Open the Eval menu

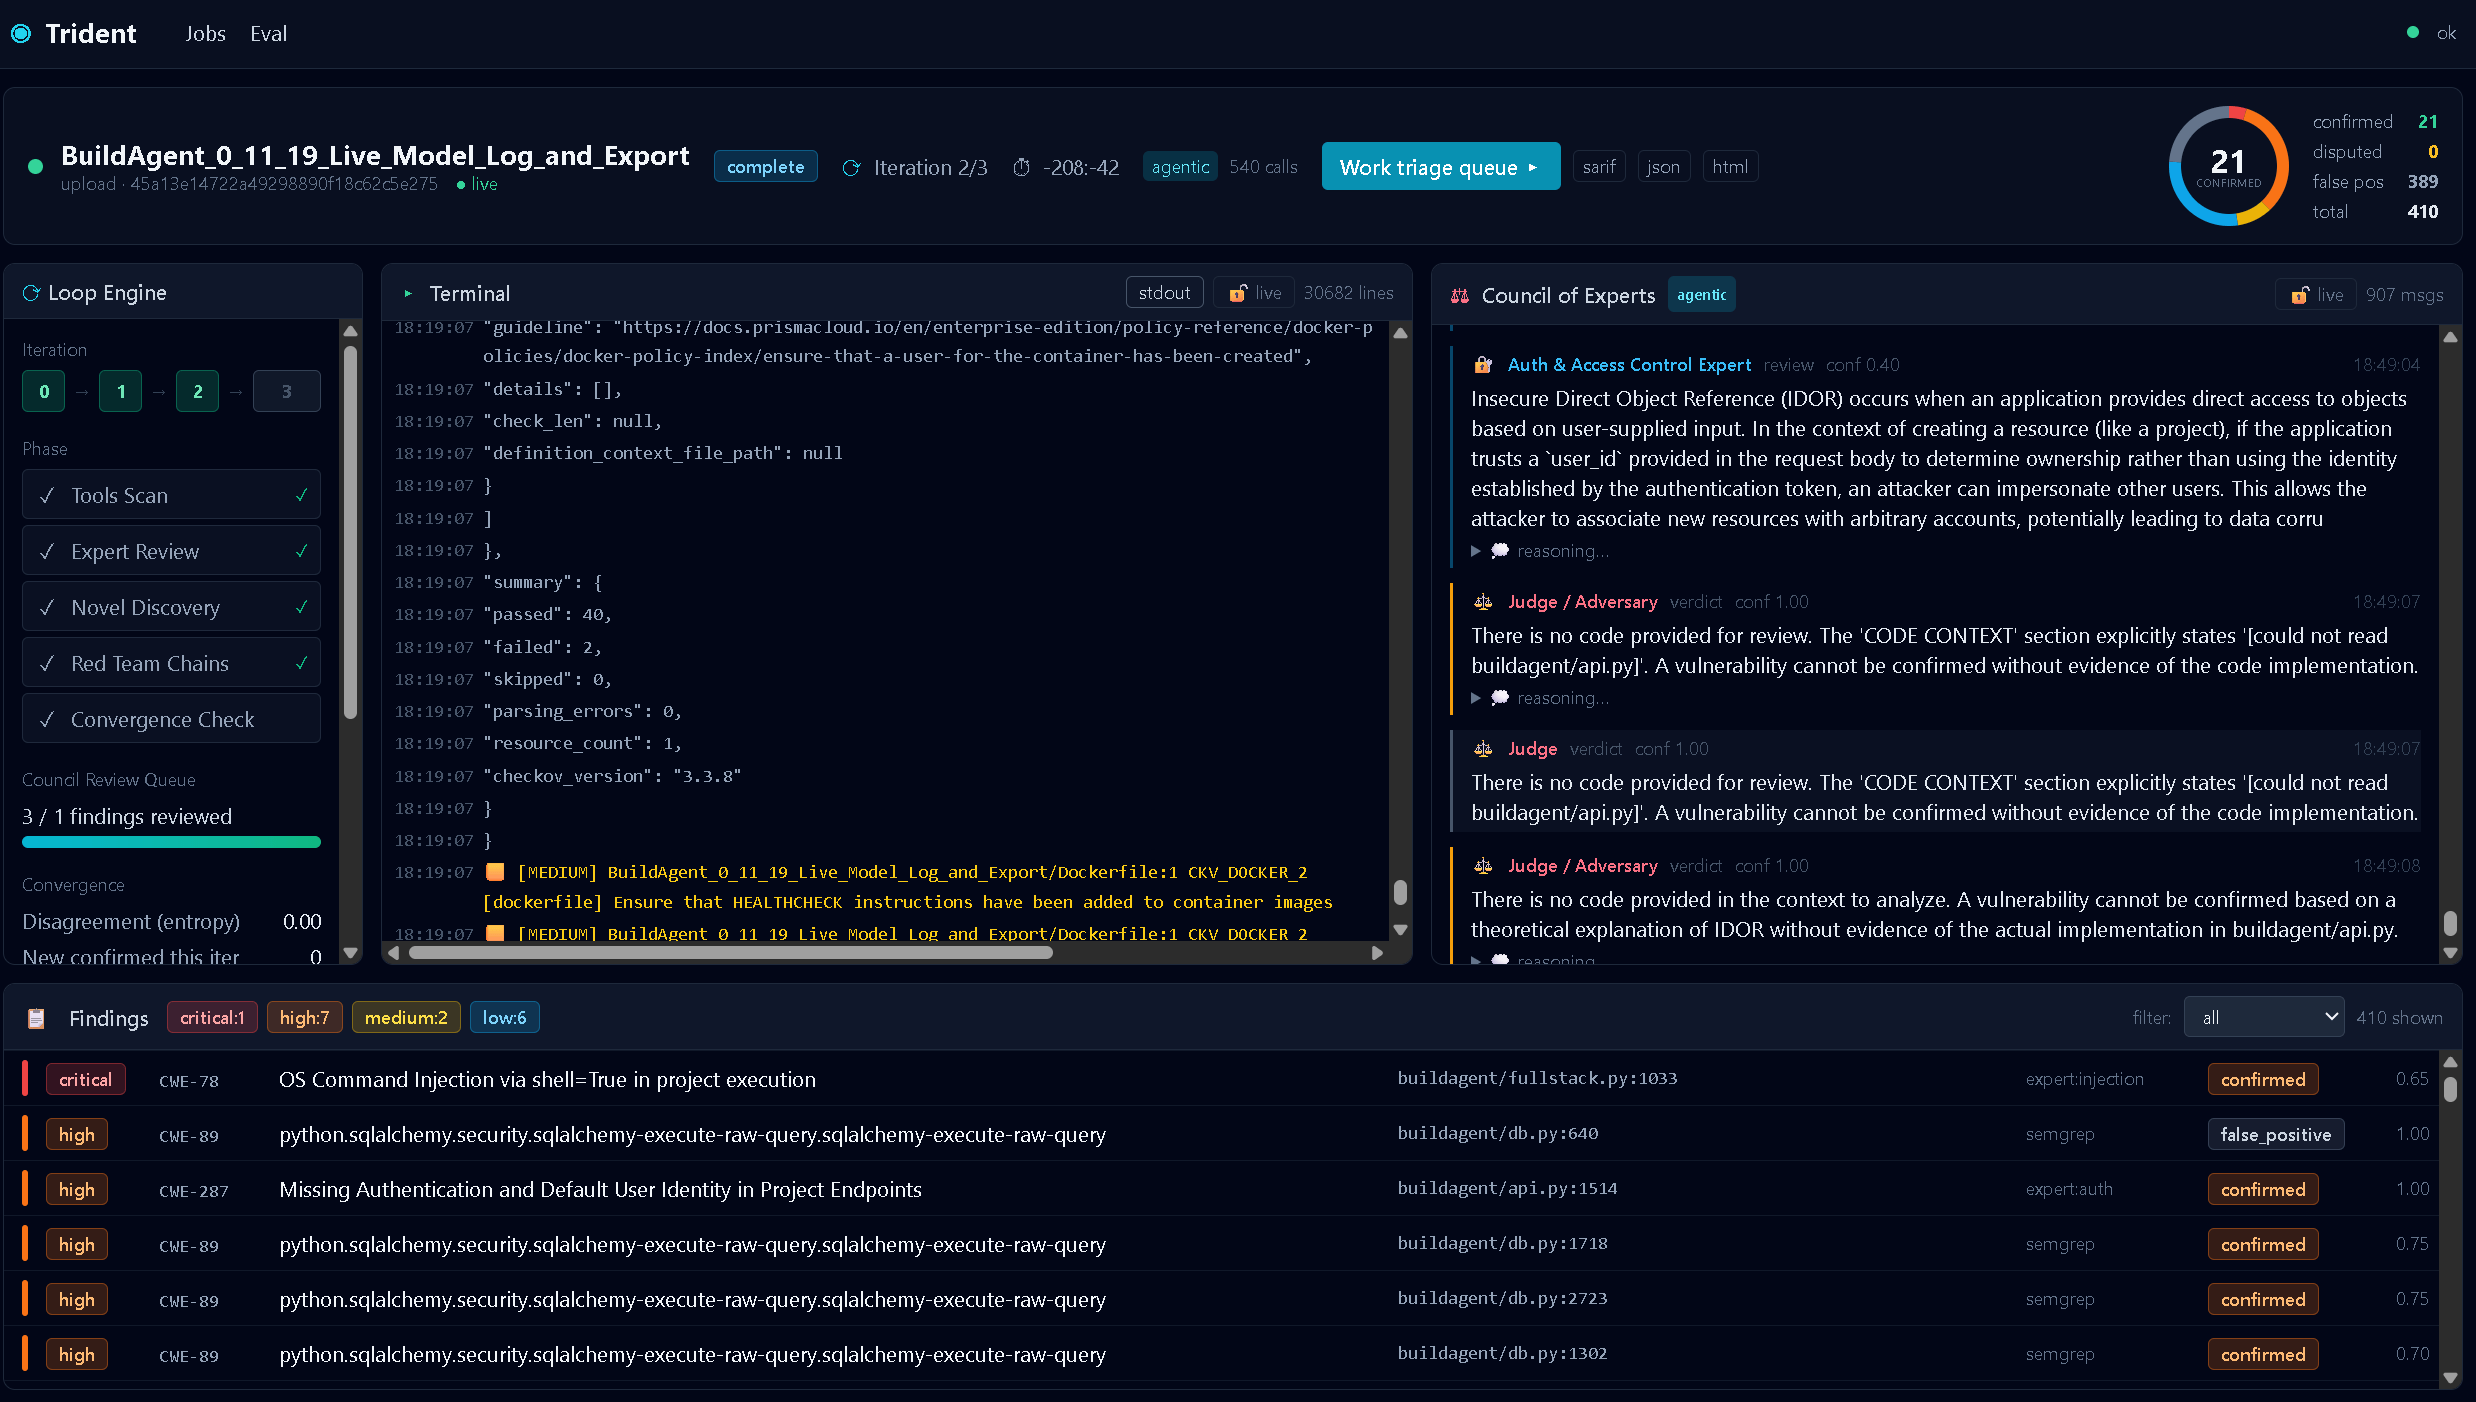click(x=268, y=34)
